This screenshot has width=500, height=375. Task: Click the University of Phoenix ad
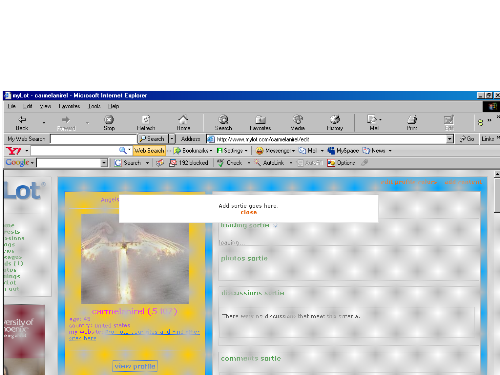click(x=25, y=339)
